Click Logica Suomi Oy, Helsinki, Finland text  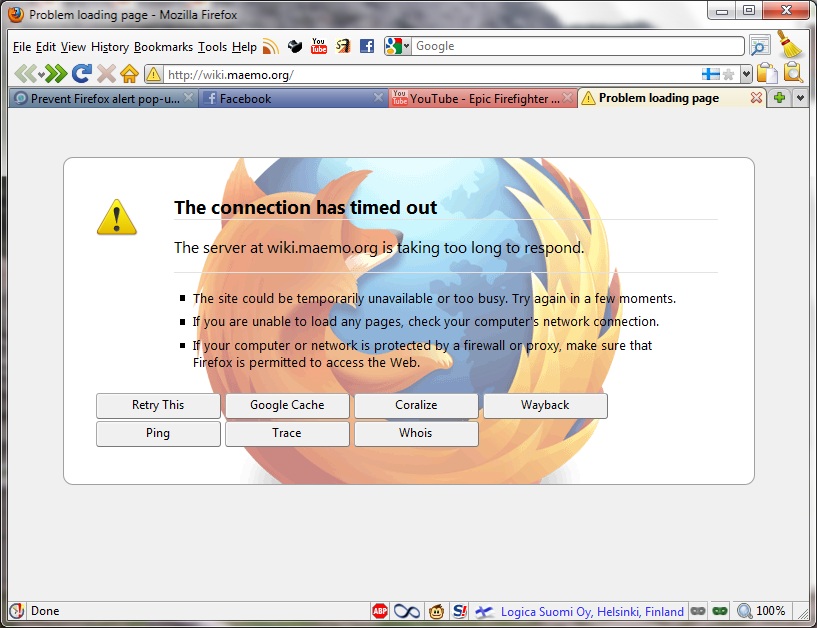tap(592, 611)
